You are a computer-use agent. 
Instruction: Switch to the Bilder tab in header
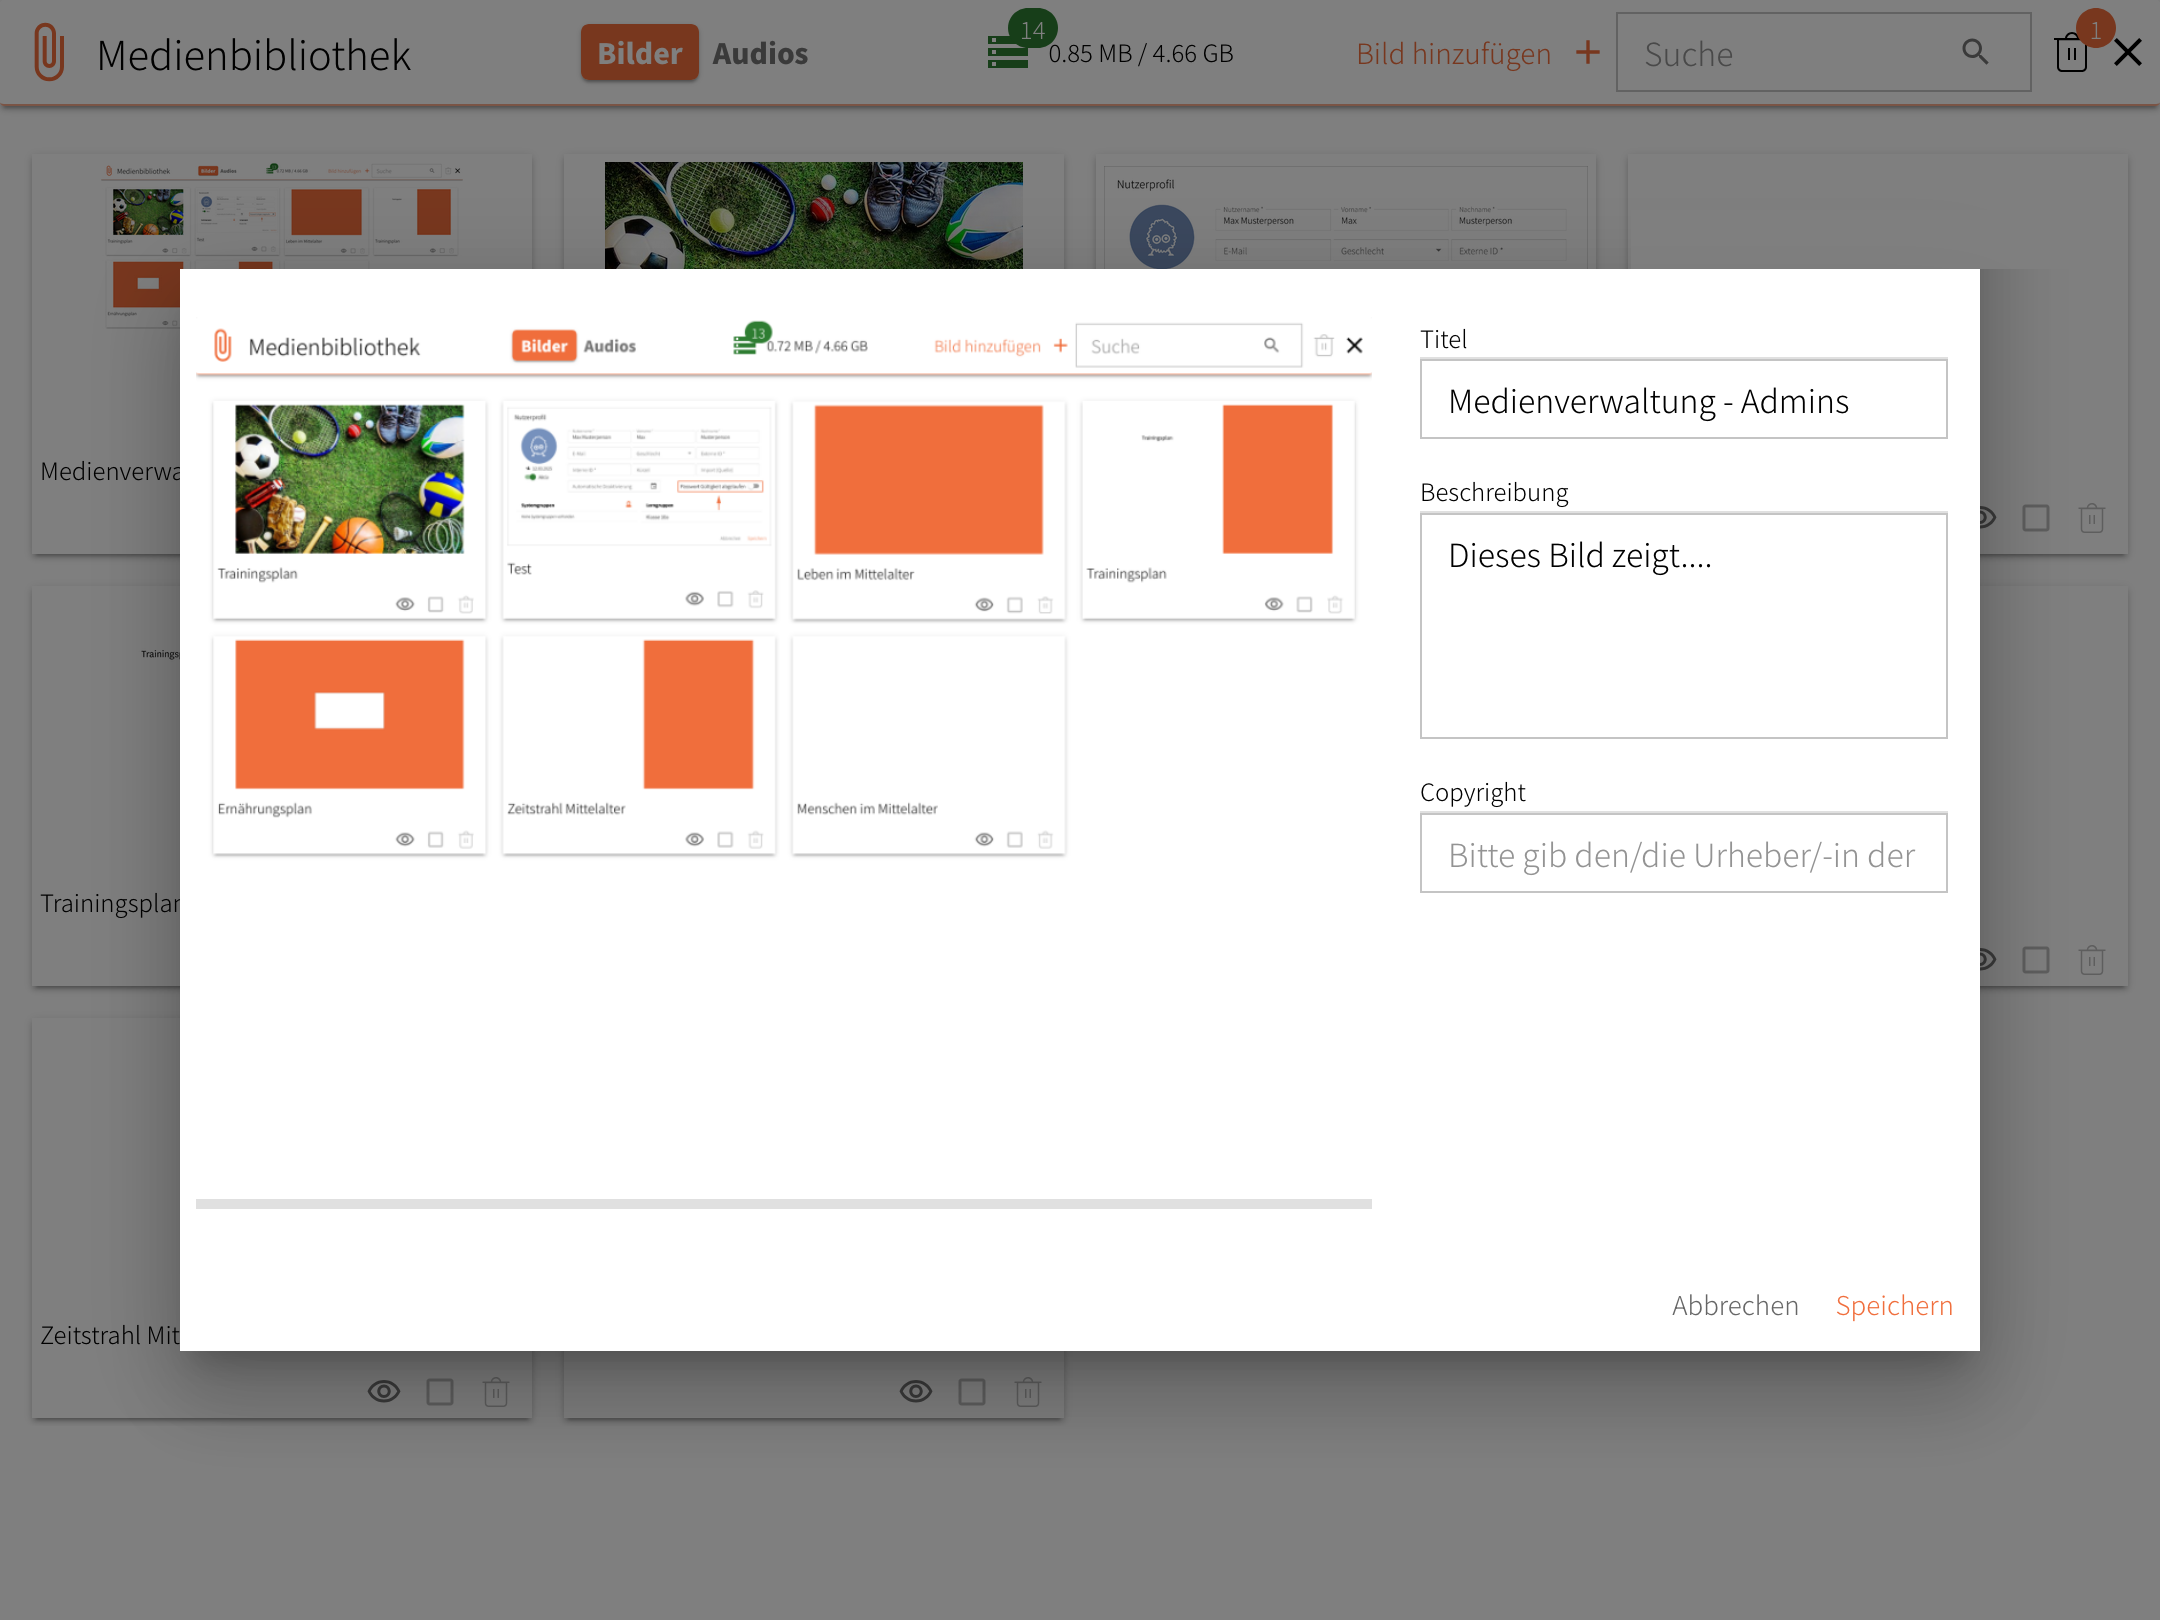(x=639, y=53)
